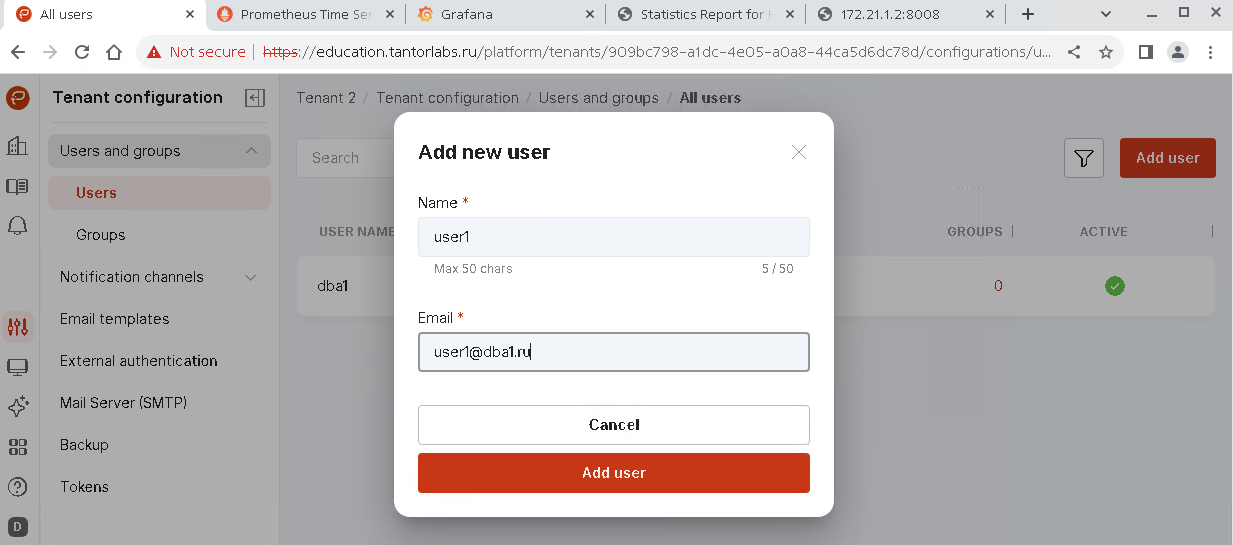Click the monitor icon in sidebar
This screenshot has width=1233, height=545.
point(17,367)
